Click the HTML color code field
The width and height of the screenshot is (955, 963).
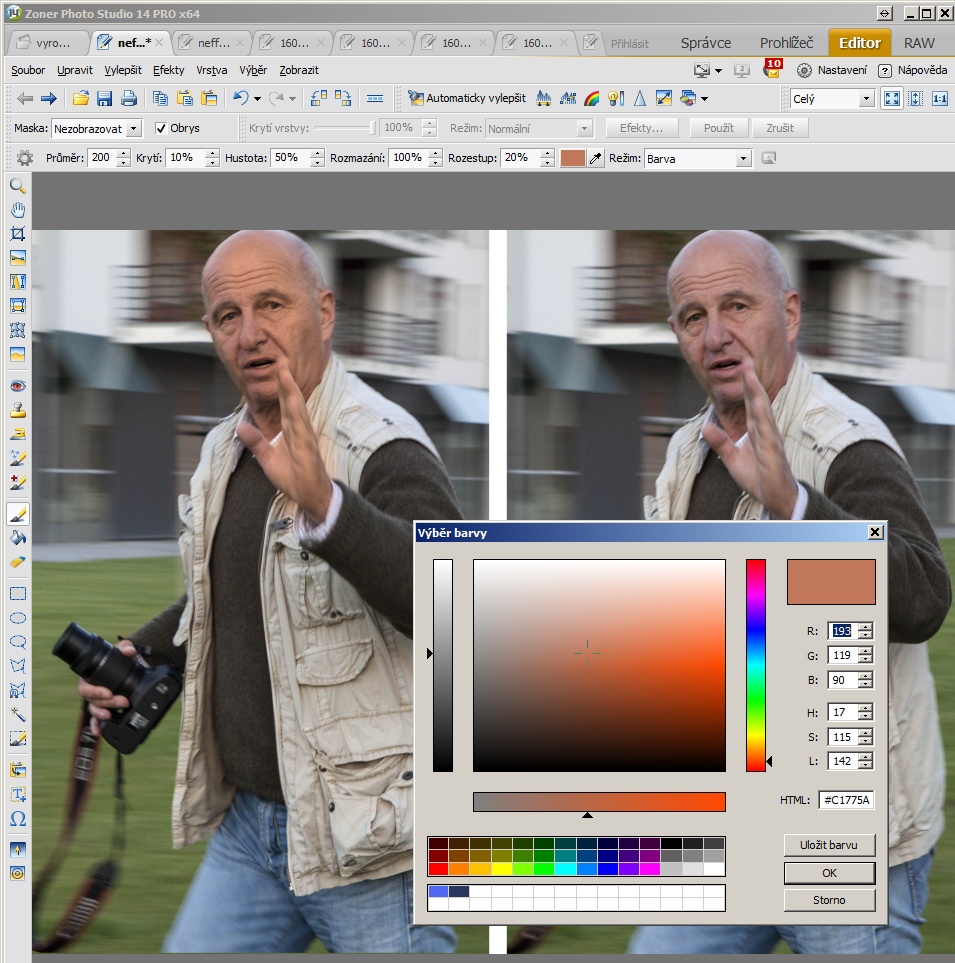point(846,800)
